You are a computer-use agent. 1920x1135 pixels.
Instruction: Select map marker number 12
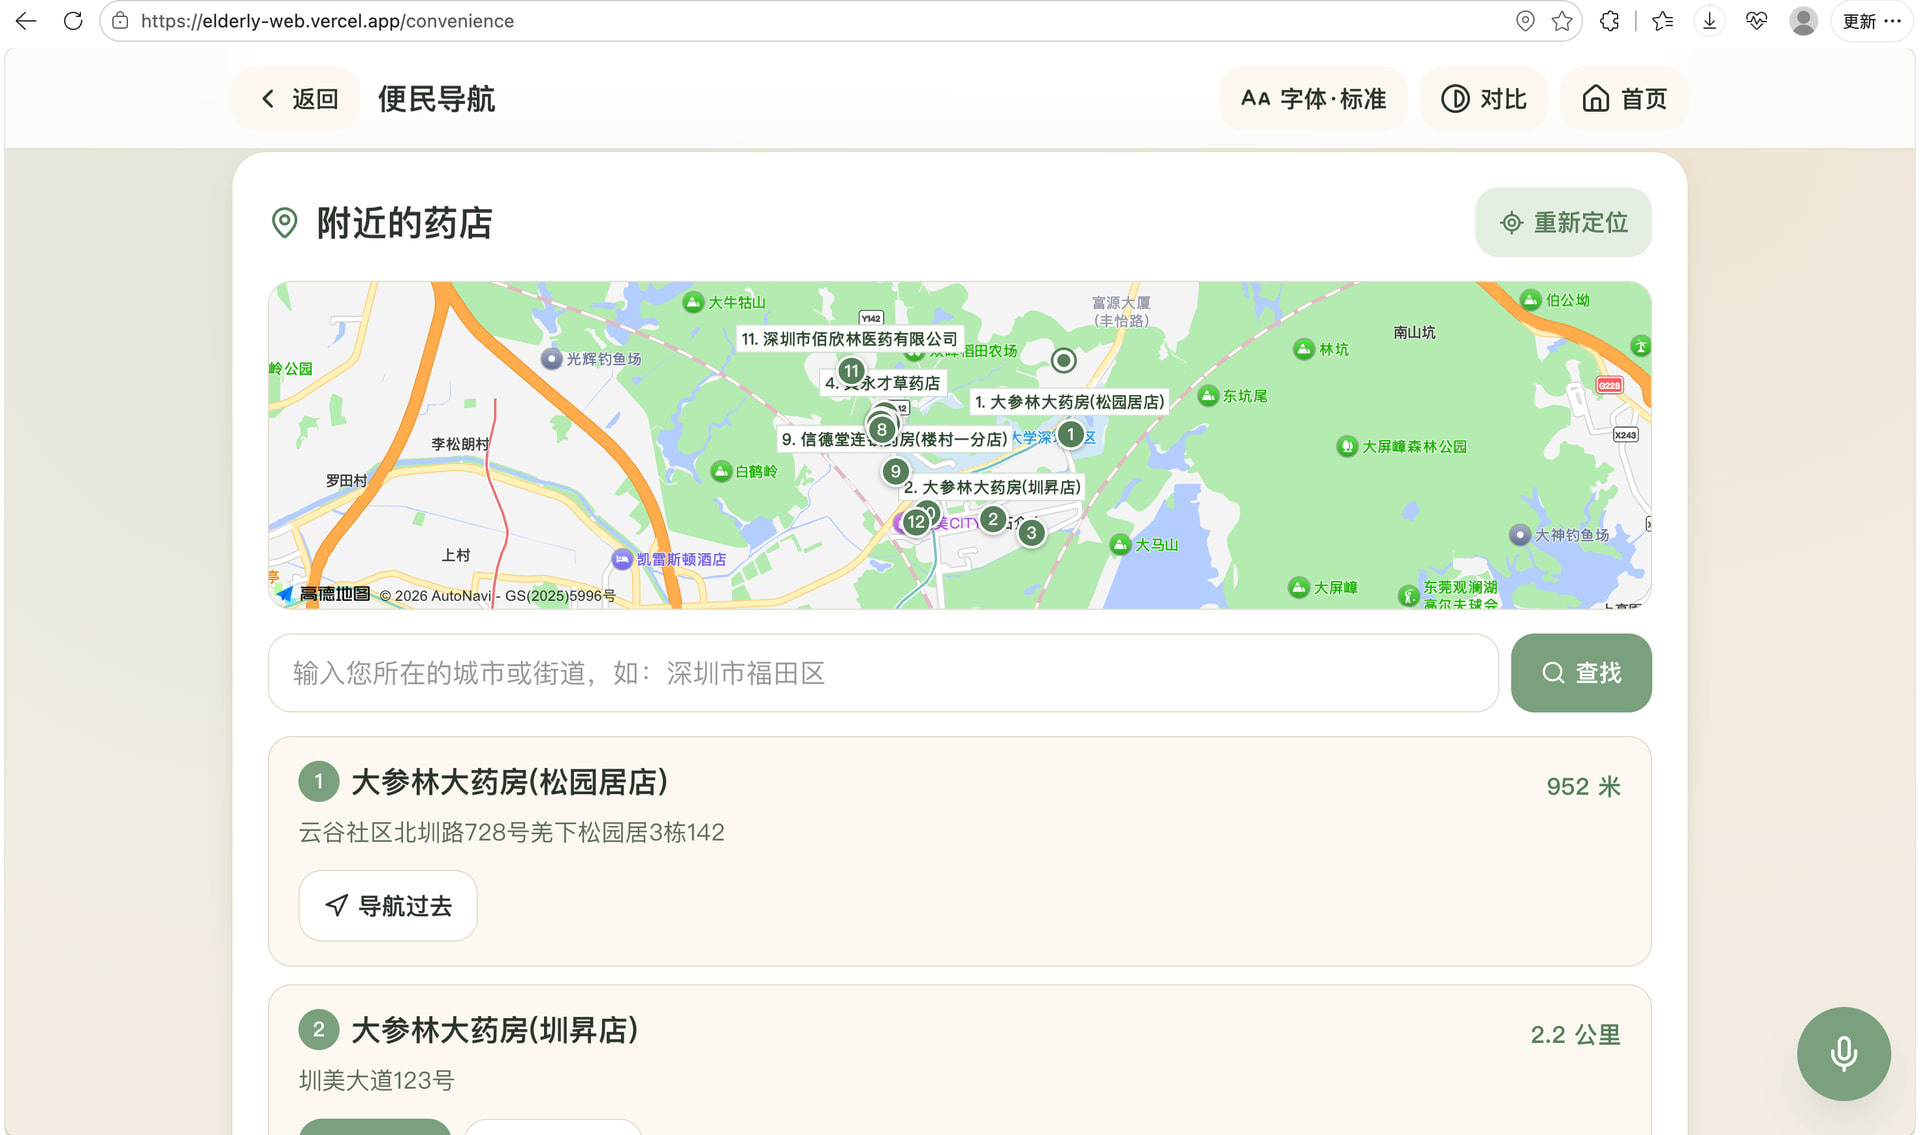(916, 522)
